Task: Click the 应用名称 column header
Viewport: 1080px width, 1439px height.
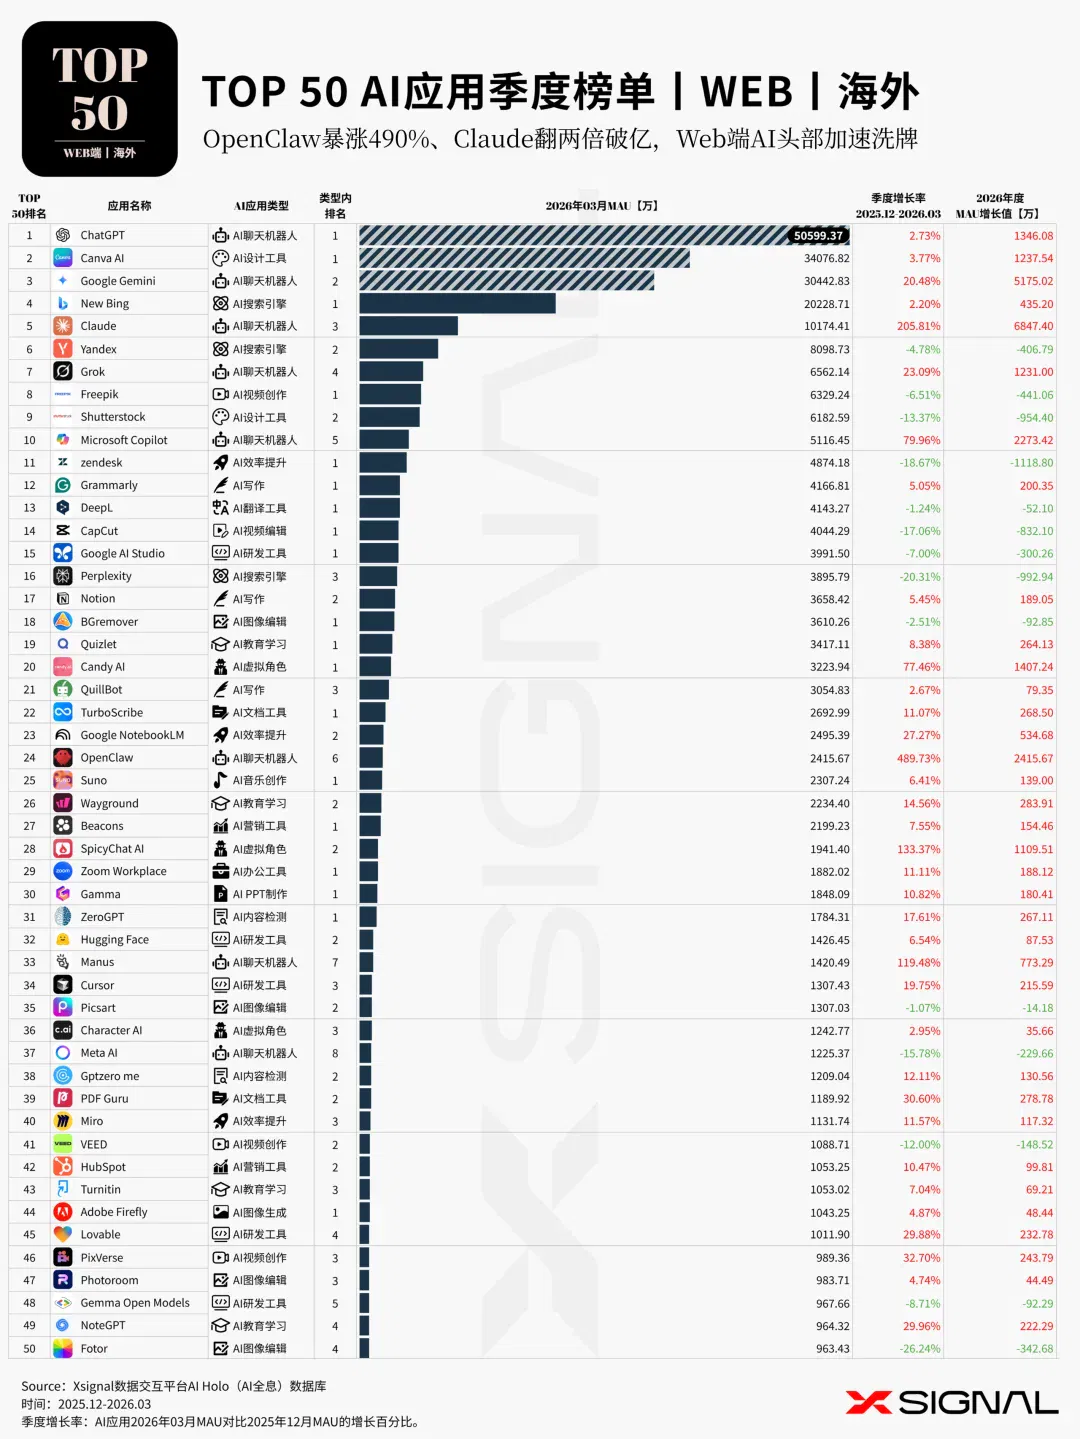Action: [x=129, y=206]
